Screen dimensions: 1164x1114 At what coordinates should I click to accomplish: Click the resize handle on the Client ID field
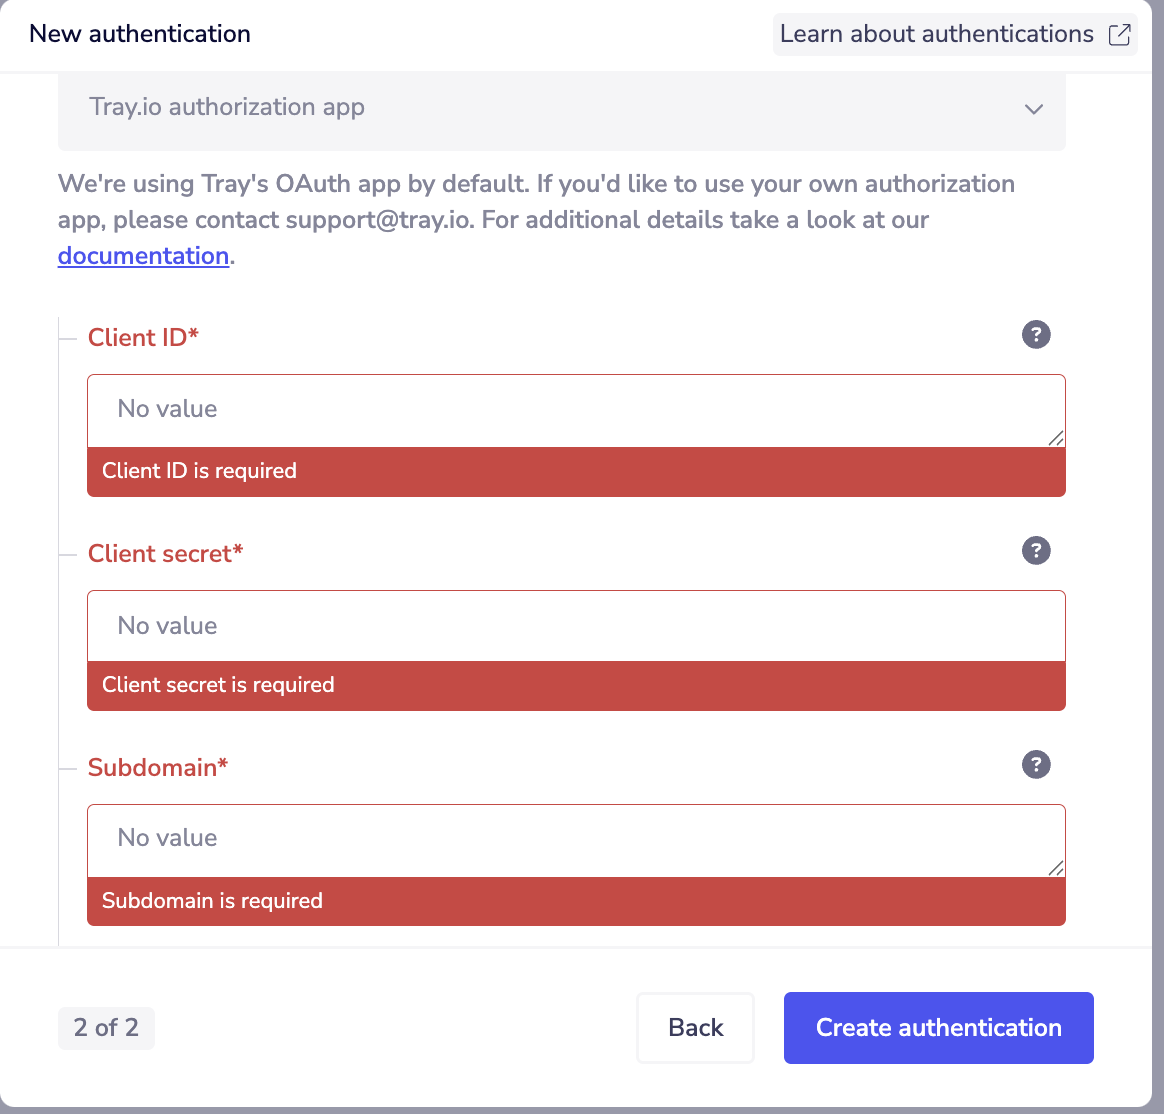(1057, 438)
